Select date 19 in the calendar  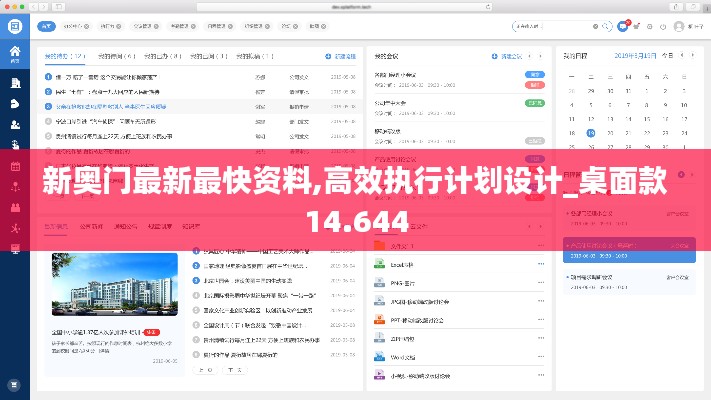point(591,132)
